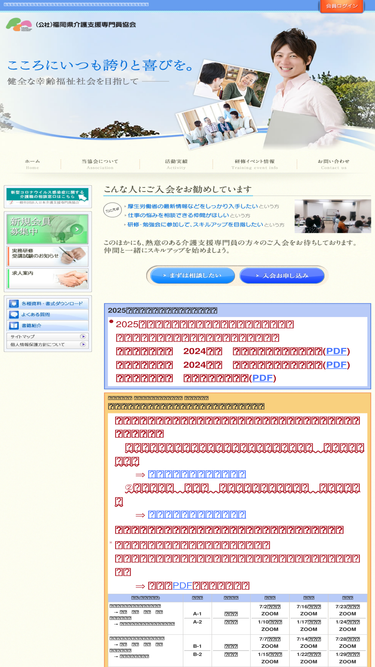Viewport: 375px width, 667px height.
Task: Open the first 2024 PDF link
Action: [337, 351]
